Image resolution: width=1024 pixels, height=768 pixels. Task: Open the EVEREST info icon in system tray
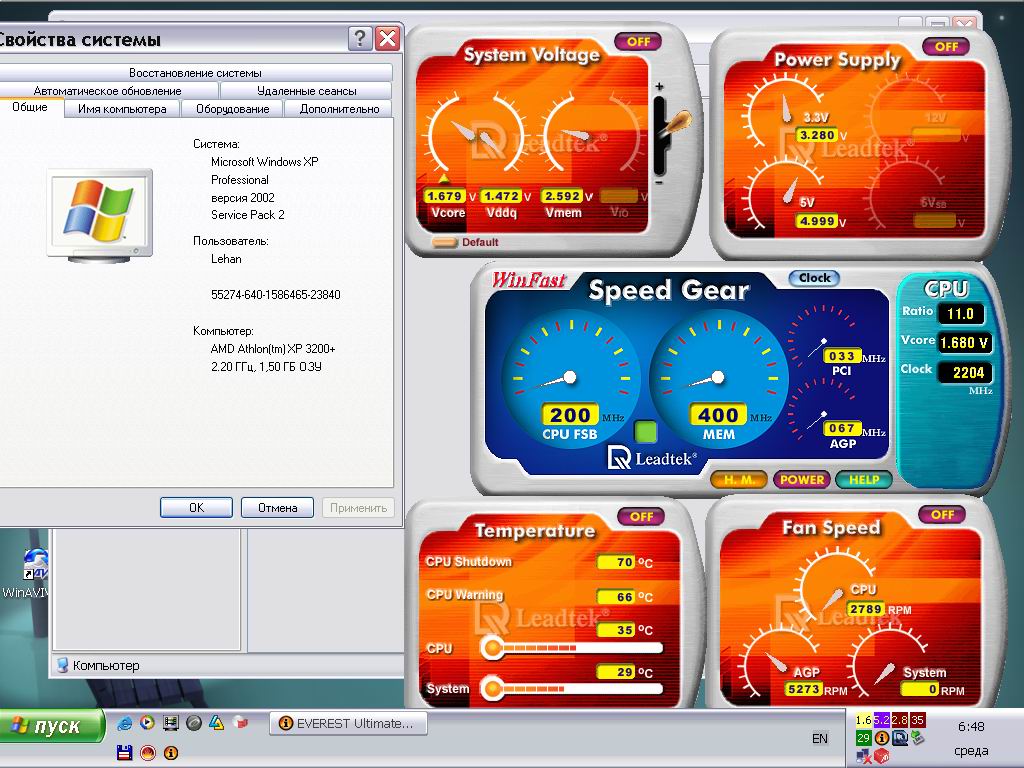point(882,738)
